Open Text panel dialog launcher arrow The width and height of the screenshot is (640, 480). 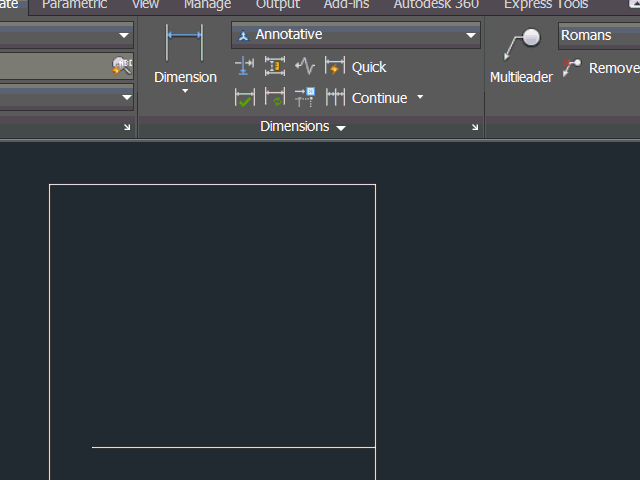127,127
